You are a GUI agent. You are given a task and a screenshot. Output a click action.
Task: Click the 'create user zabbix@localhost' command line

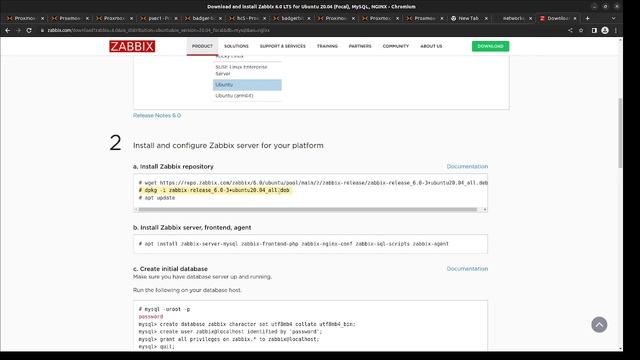coord(230,331)
